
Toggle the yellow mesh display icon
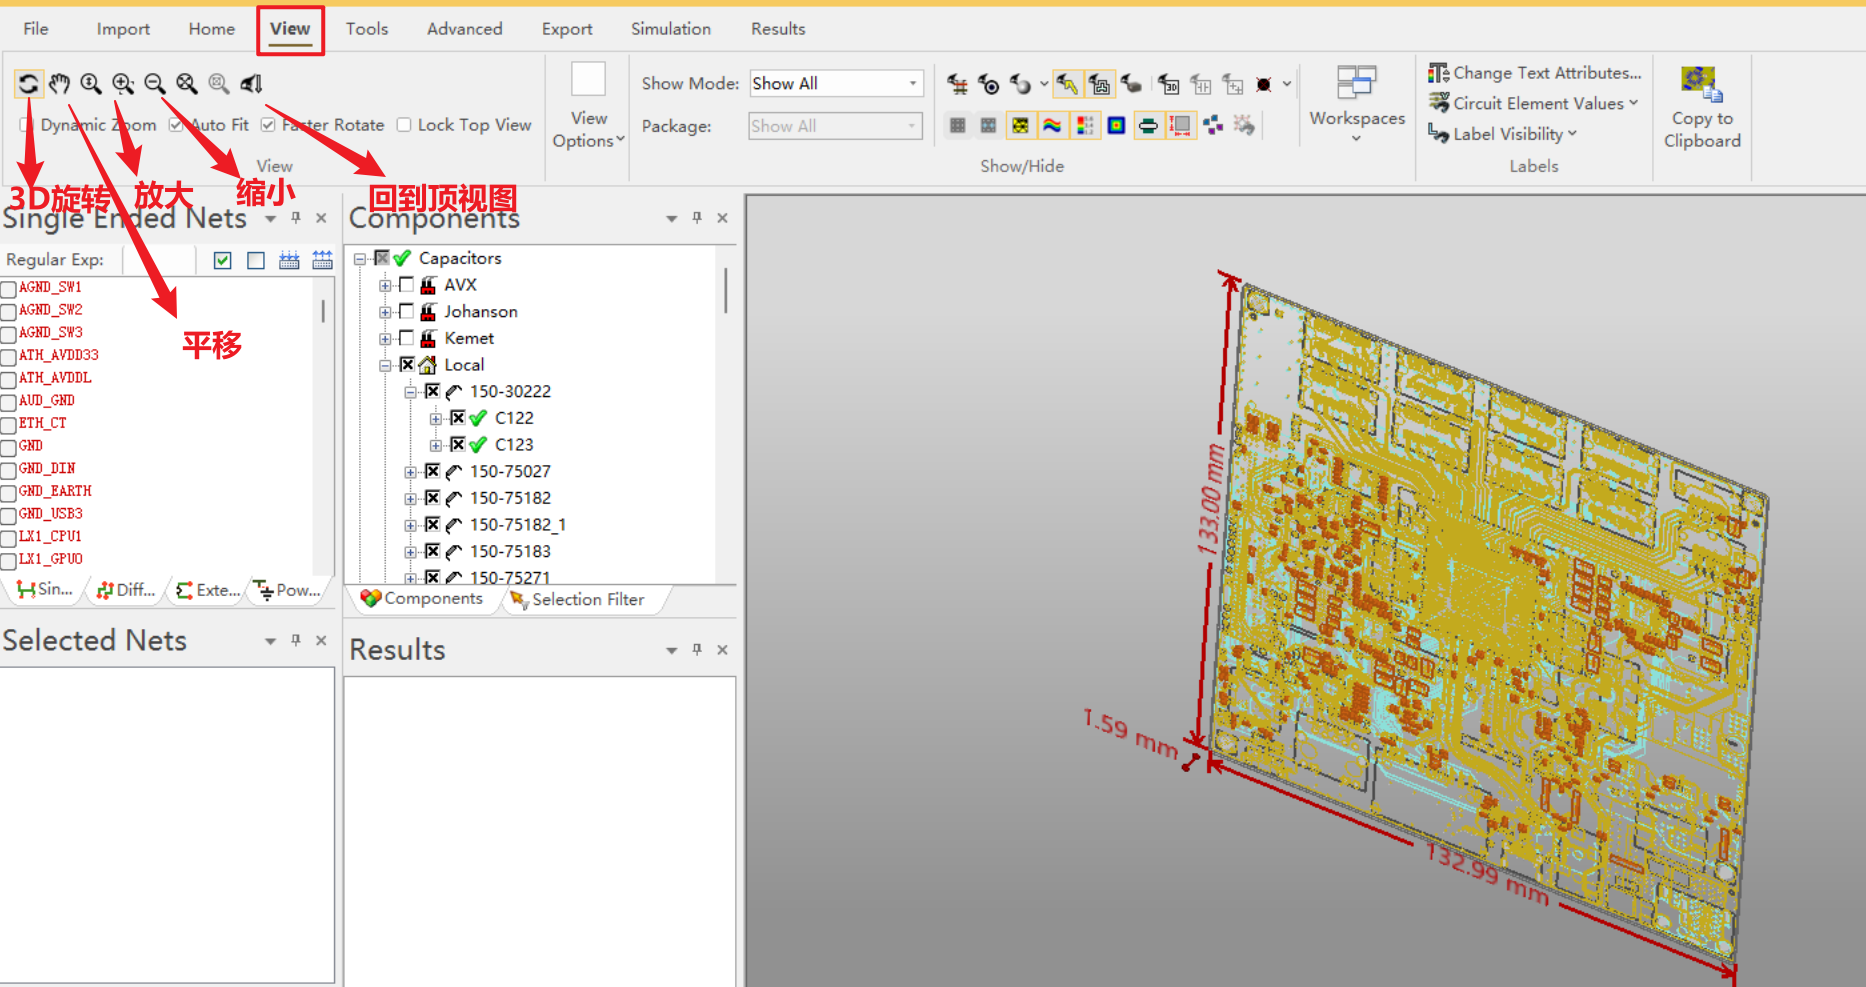coord(1020,125)
